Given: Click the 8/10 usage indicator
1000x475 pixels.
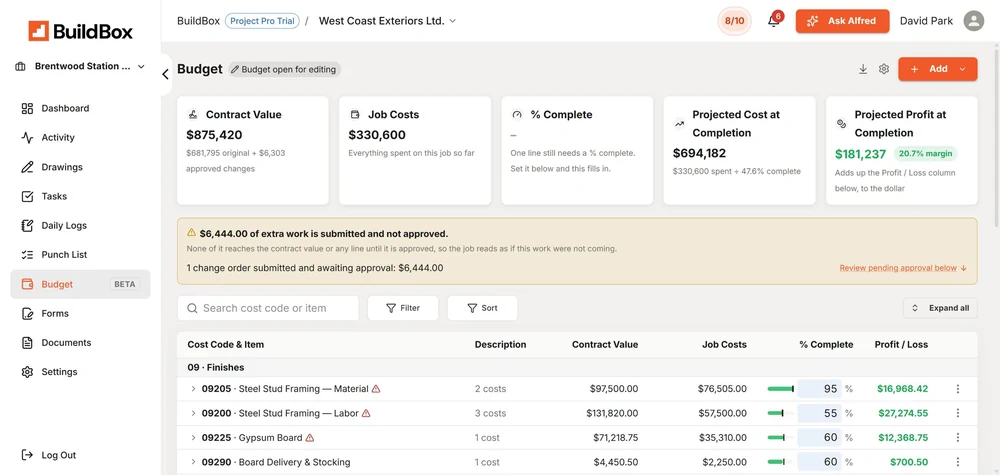Looking at the screenshot, I should pyautogui.click(x=734, y=21).
